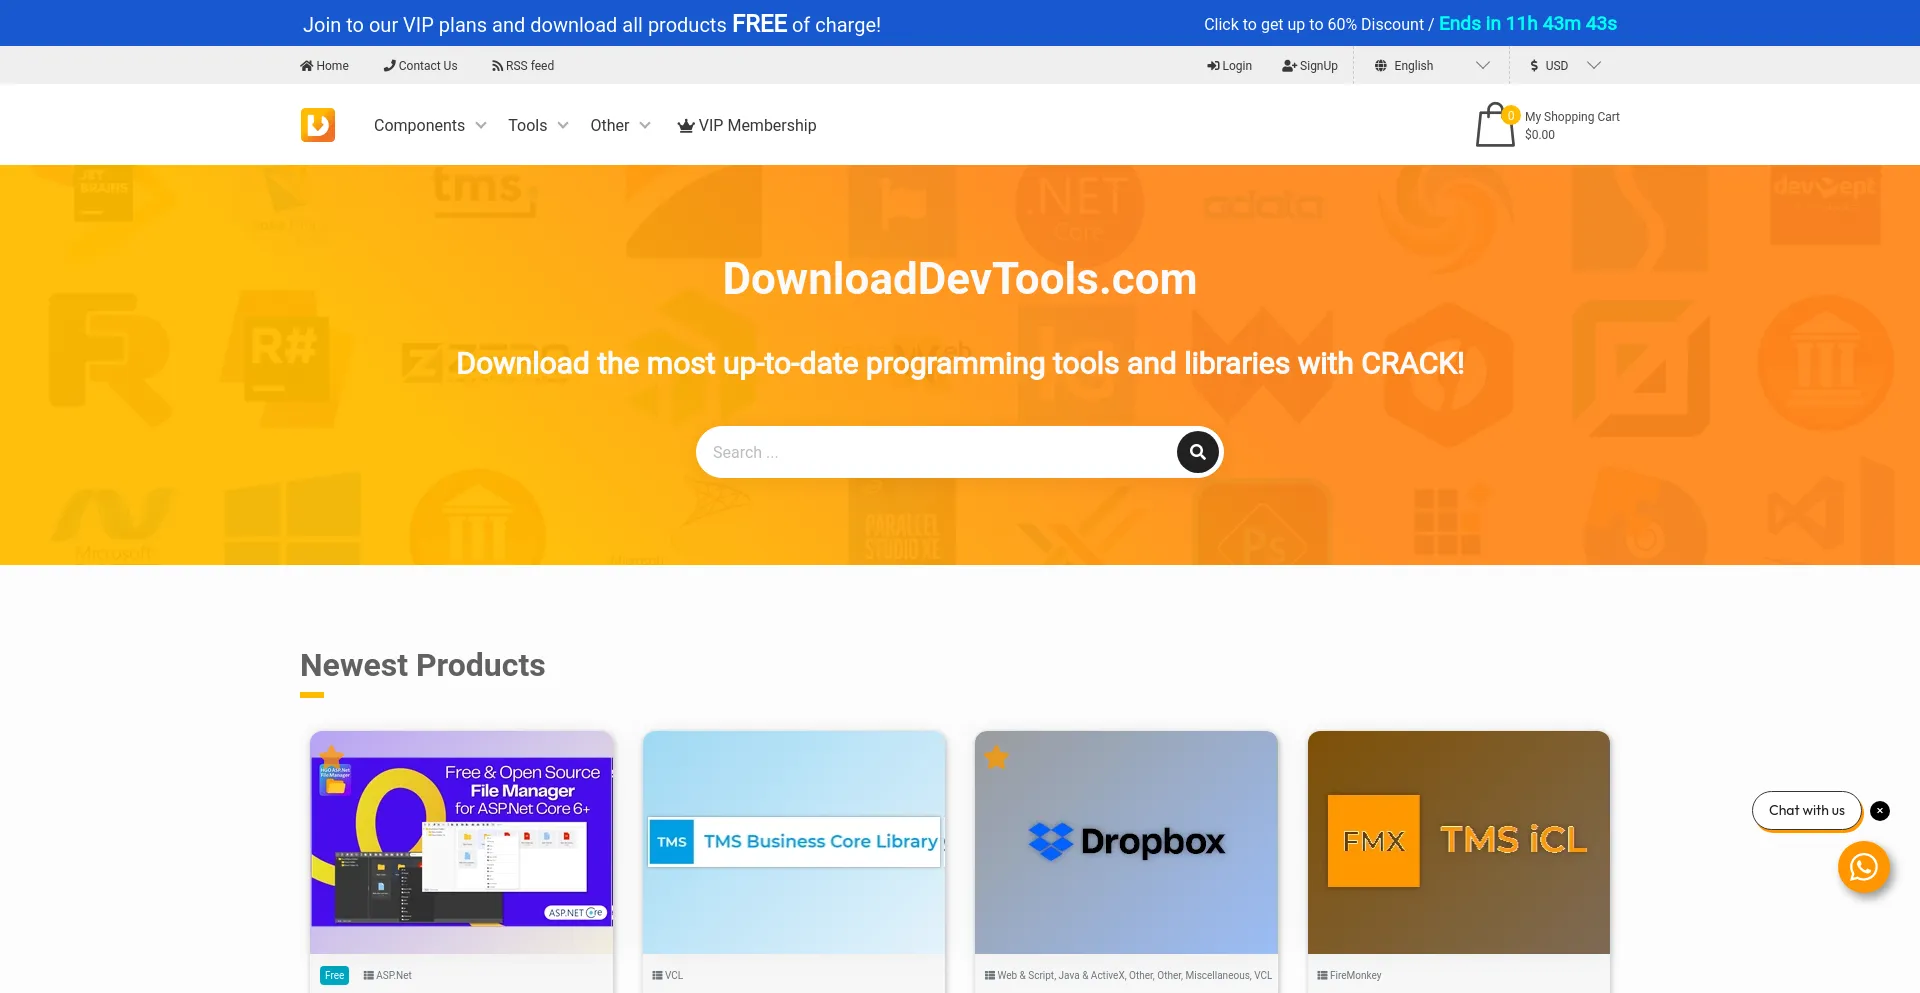Screen dimensions: 1920x993
Task: Click the ASP.Net category label
Action: tap(394, 975)
